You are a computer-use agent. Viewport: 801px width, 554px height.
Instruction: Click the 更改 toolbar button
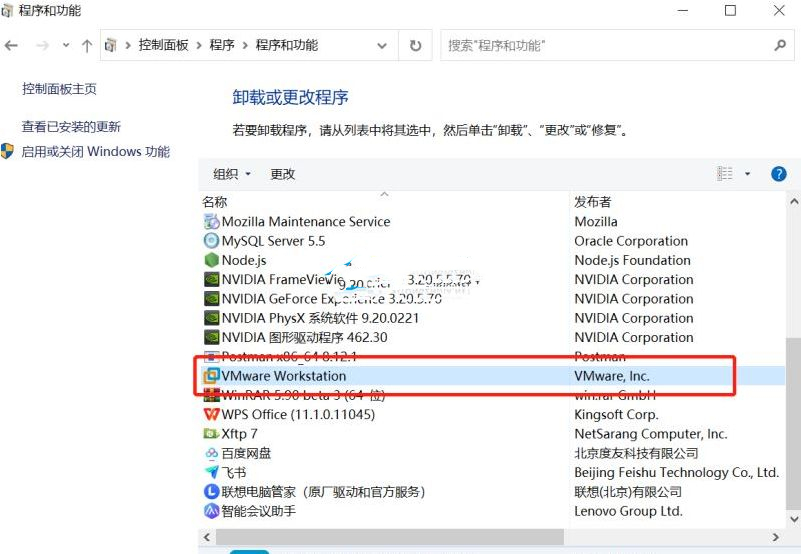(x=282, y=174)
